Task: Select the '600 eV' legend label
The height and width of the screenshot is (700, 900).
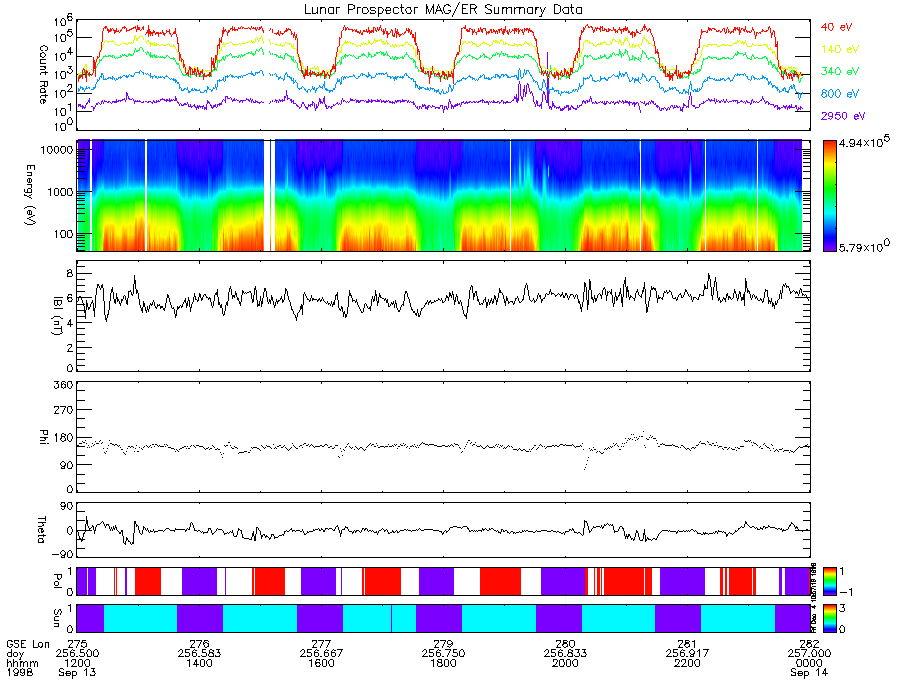Action: [x=840, y=94]
